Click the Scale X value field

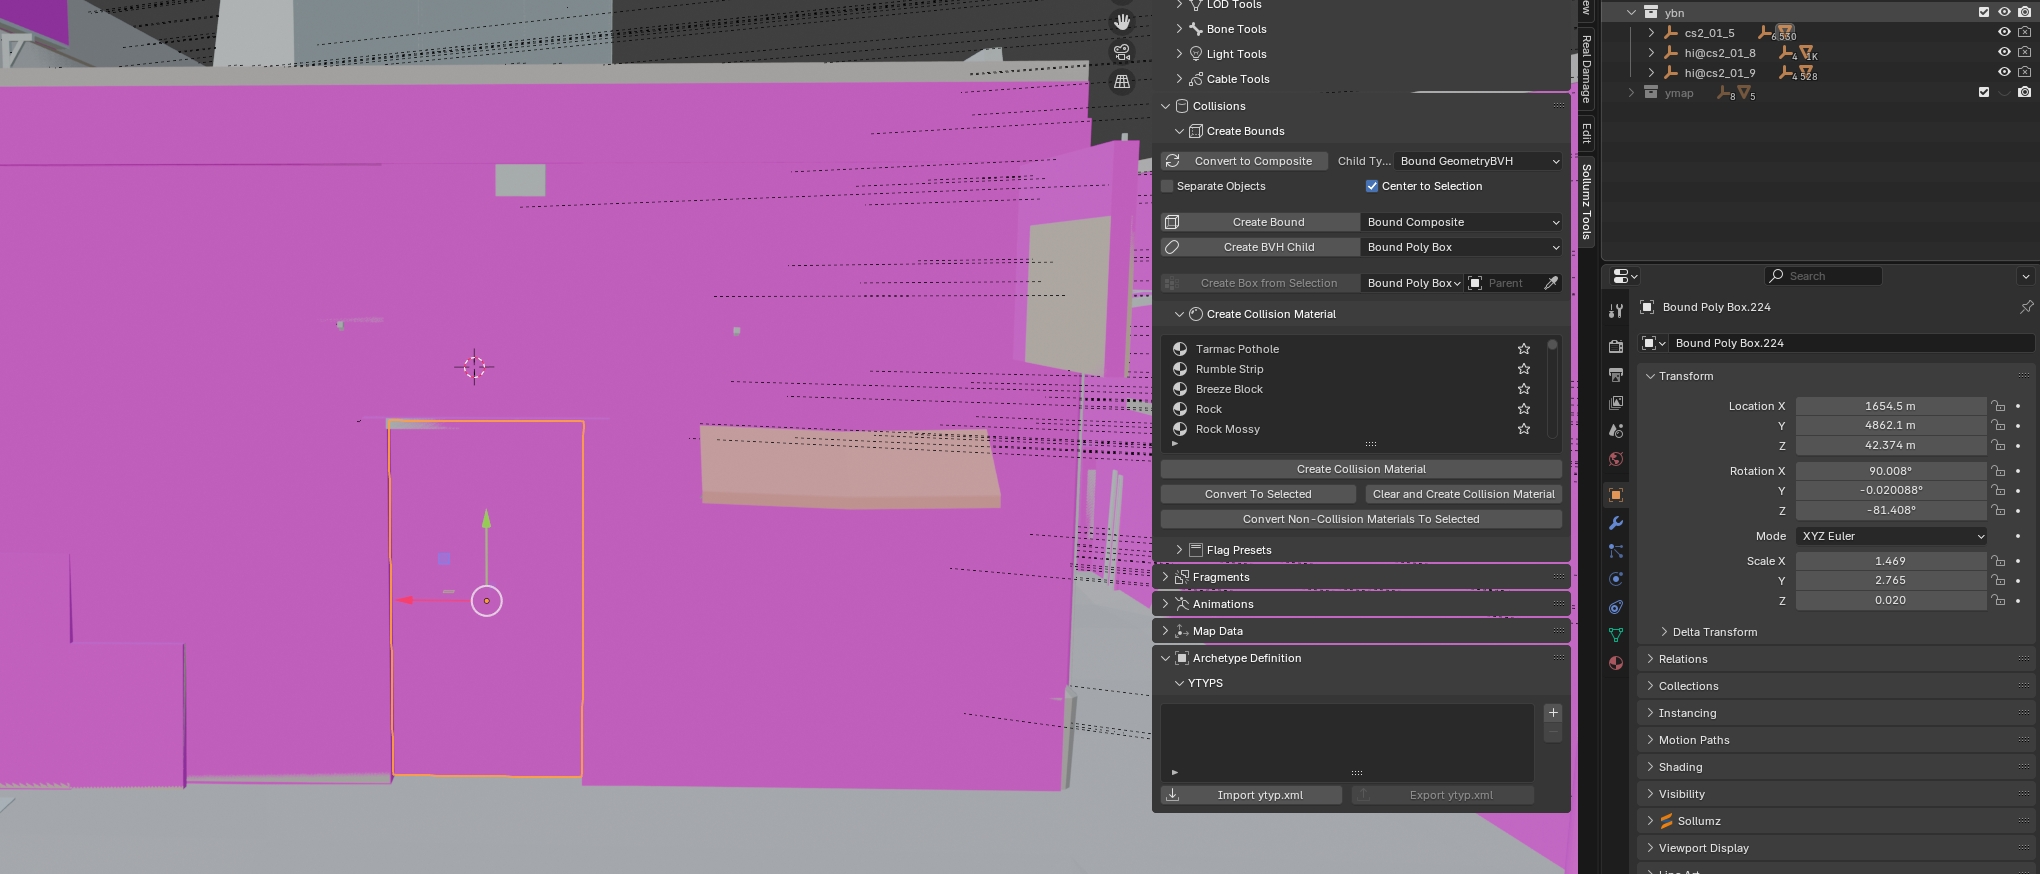point(1889,561)
